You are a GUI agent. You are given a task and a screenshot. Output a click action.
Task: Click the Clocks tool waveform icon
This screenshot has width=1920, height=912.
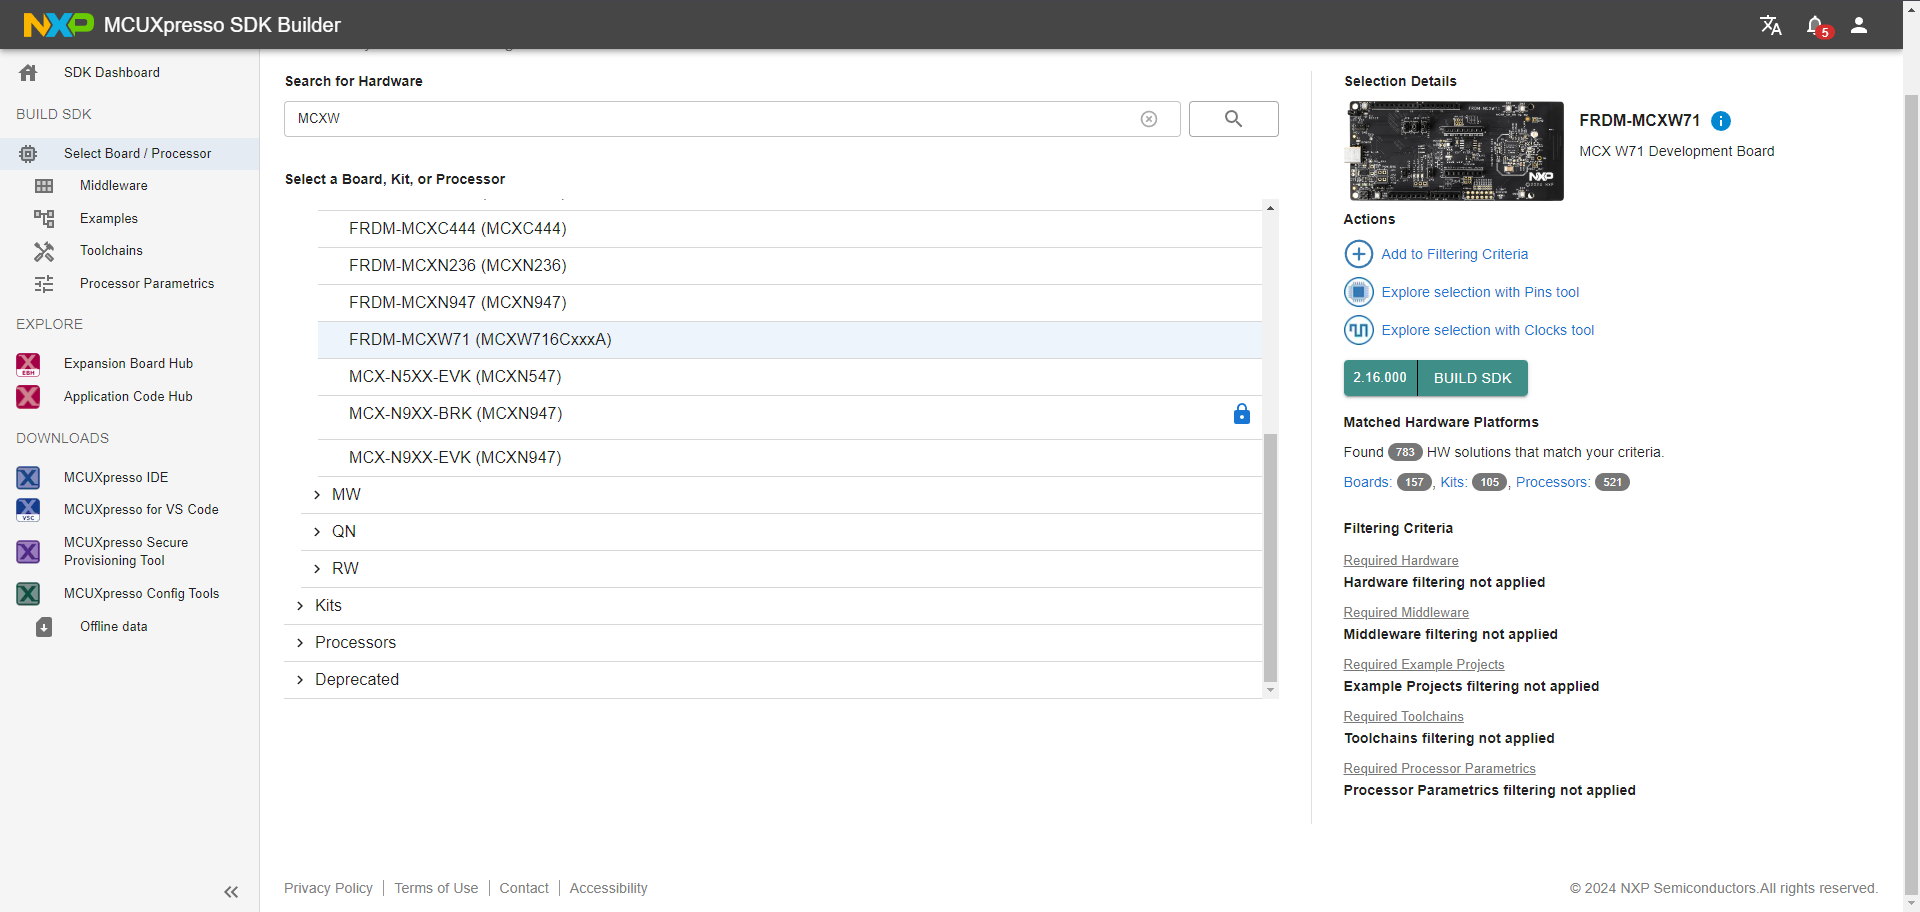coord(1358,330)
